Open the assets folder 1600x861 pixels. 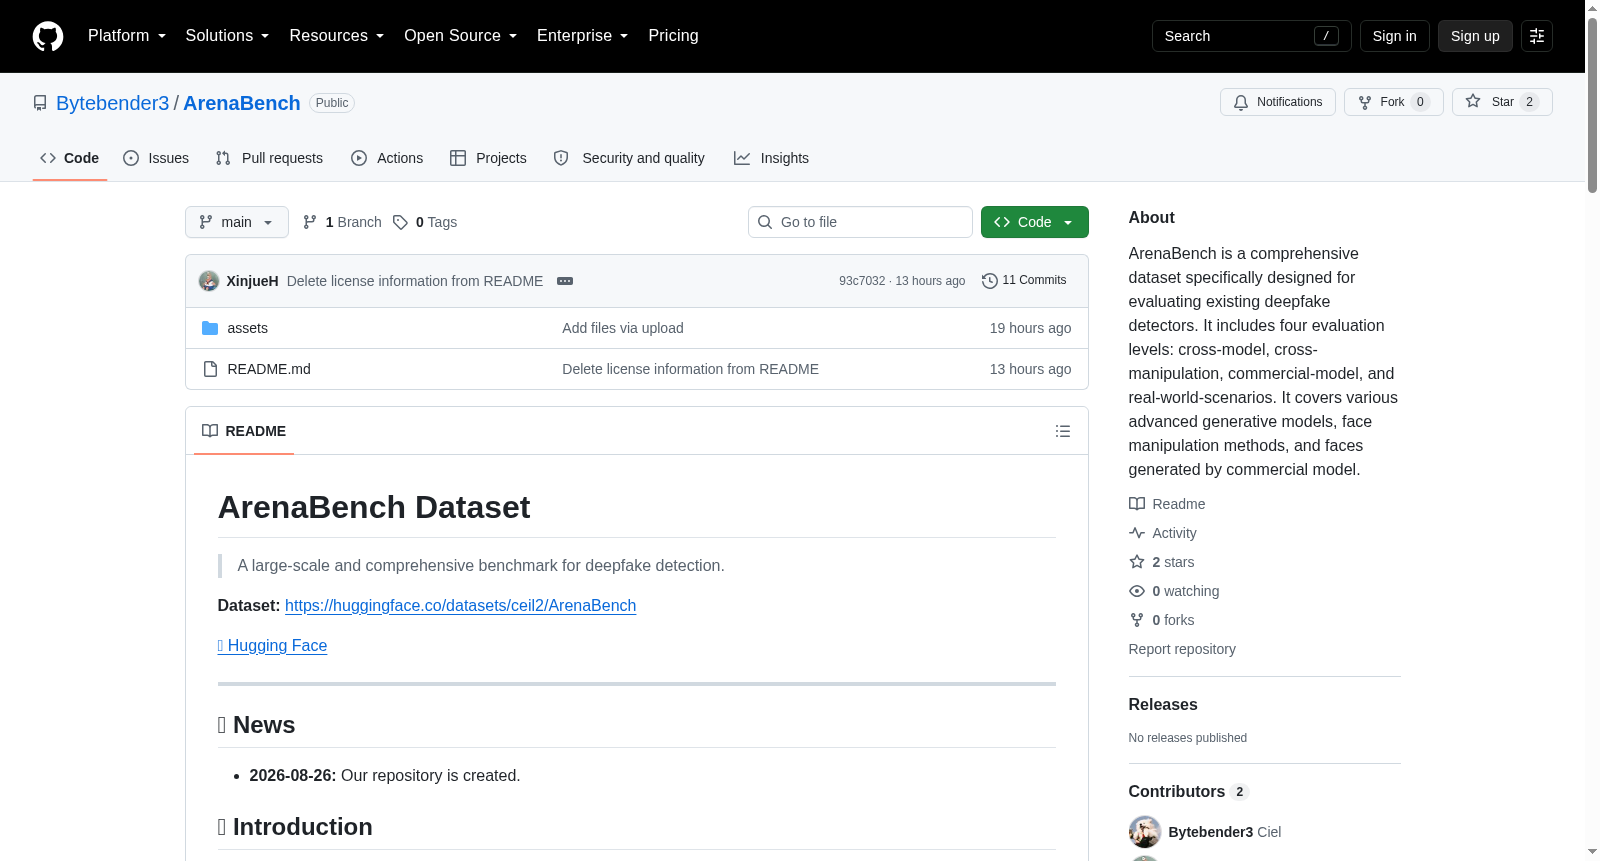(248, 328)
